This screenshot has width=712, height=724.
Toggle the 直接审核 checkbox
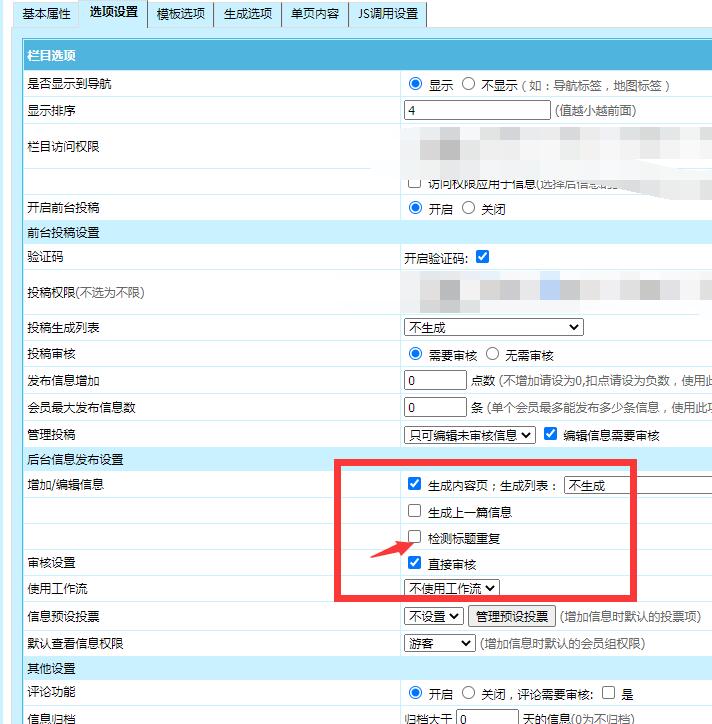pos(414,563)
